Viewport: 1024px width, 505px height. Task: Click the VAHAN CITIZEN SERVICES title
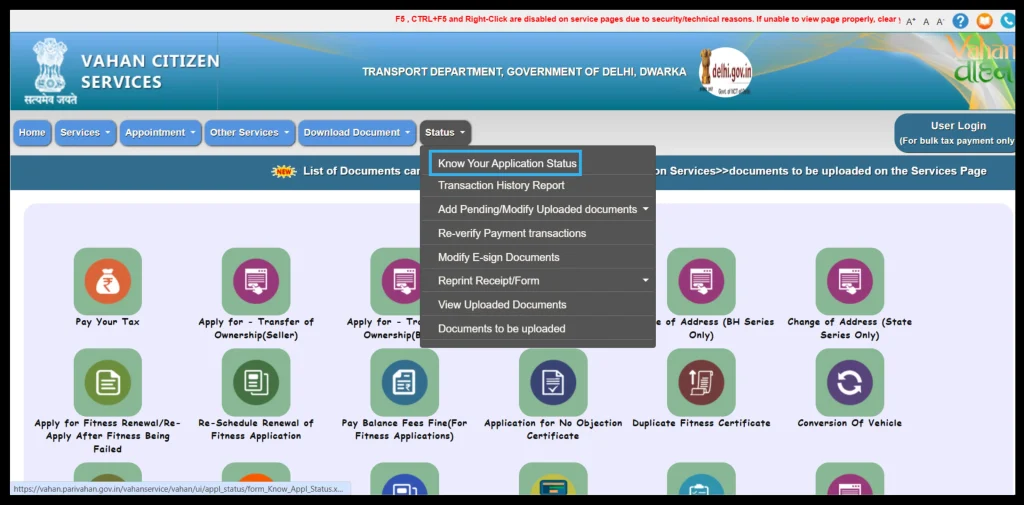click(150, 72)
